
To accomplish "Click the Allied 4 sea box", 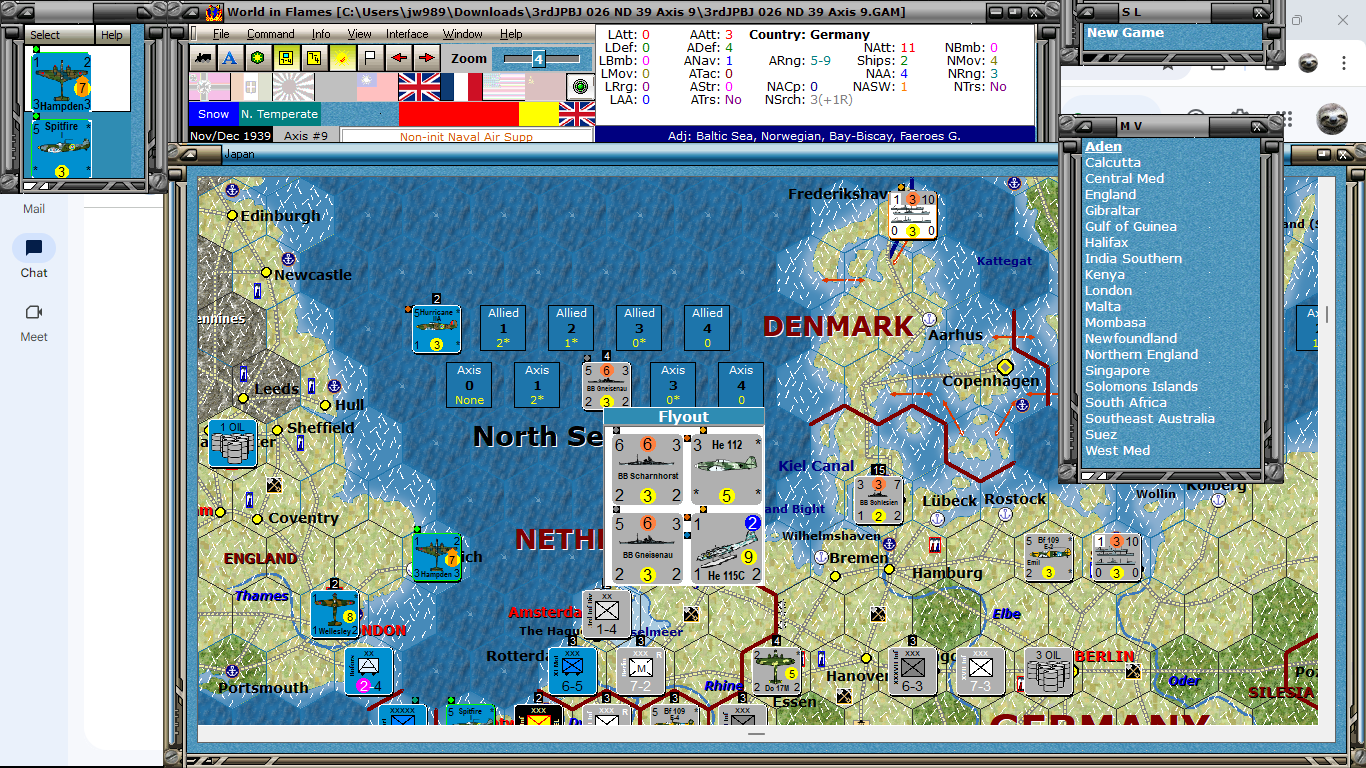I will (708, 328).
